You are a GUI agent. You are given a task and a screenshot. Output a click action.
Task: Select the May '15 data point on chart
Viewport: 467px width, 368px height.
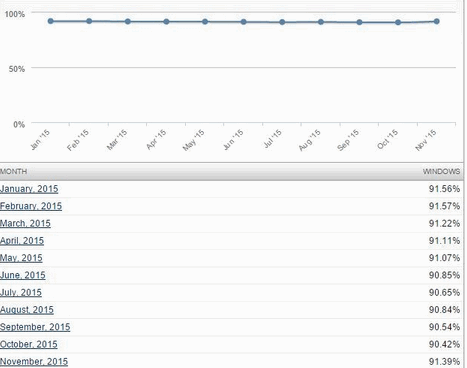click(x=205, y=22)
